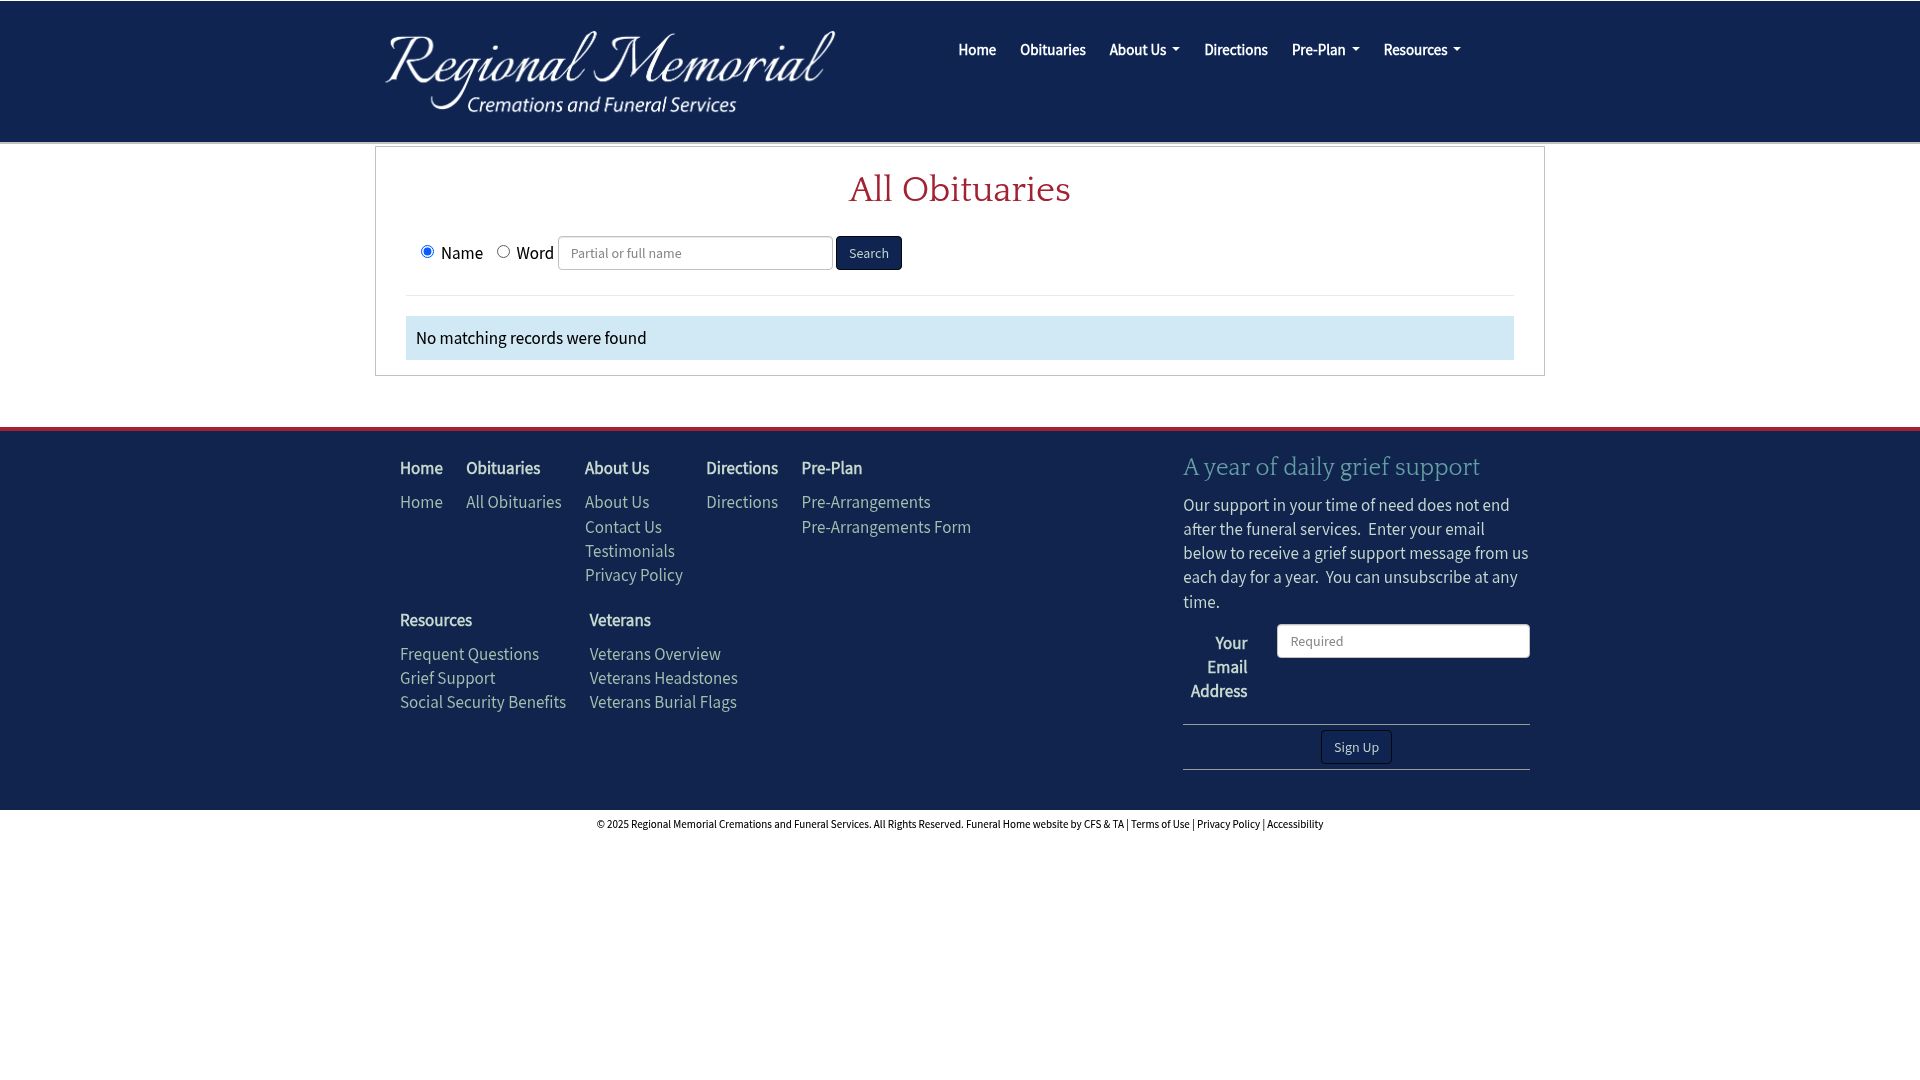Open the Terms of Use link
1920x1080 pixels.
click(1160, 824)
